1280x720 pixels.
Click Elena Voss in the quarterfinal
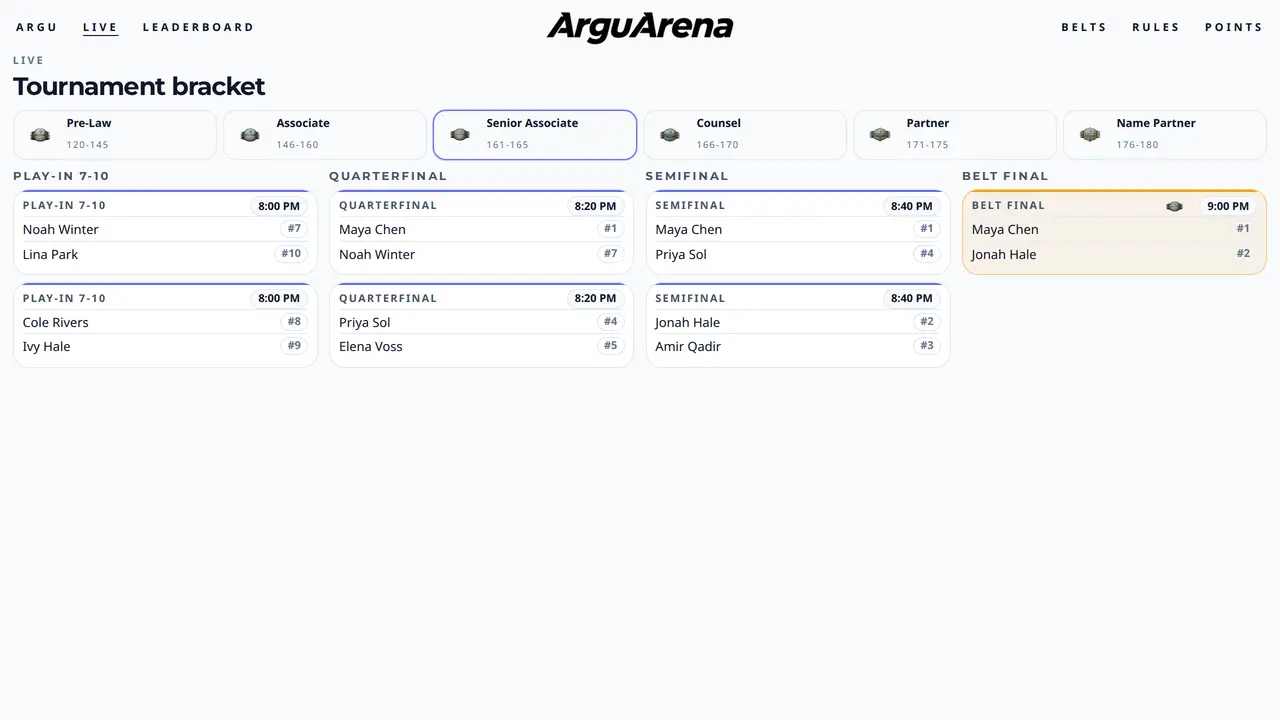(371, 347)
